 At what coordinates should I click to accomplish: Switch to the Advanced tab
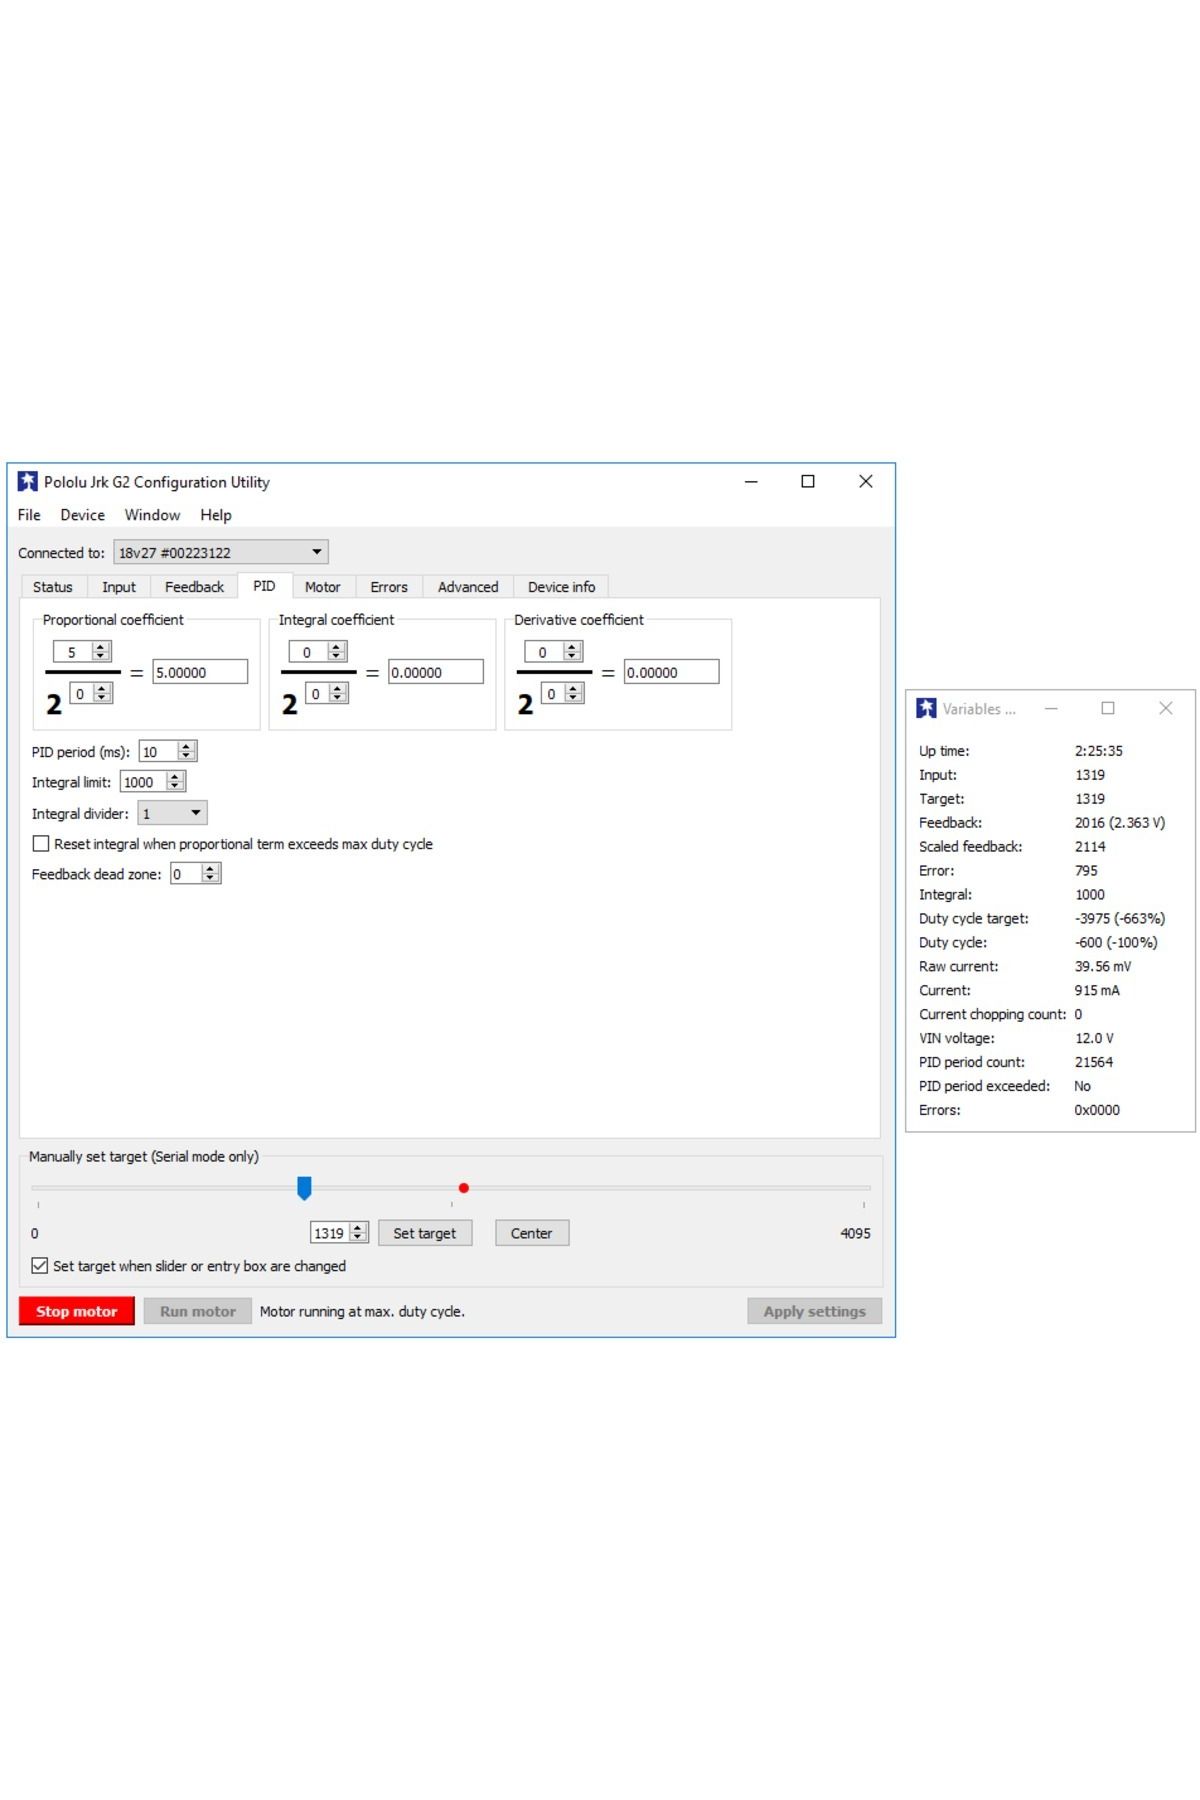pos(468,587)
